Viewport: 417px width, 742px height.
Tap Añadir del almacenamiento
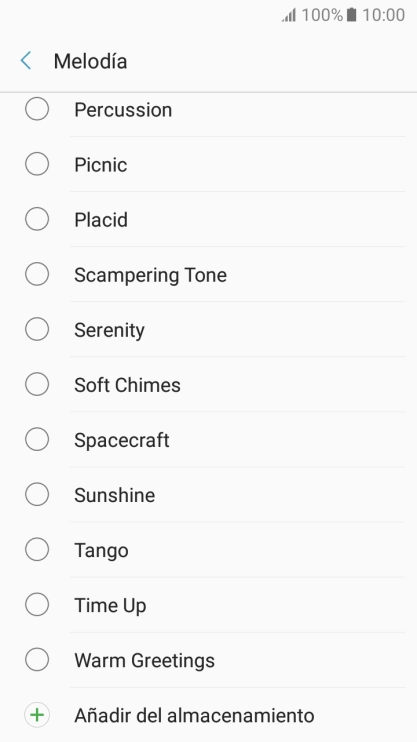click(x=194, y=715)
